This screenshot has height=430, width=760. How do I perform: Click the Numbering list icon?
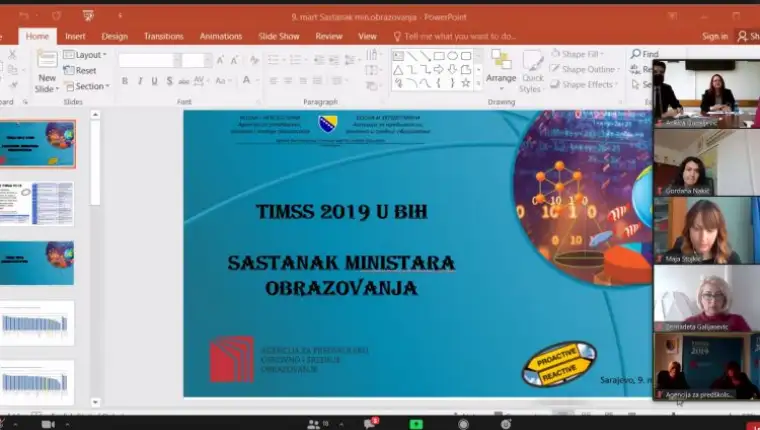[x=296, y=60]
